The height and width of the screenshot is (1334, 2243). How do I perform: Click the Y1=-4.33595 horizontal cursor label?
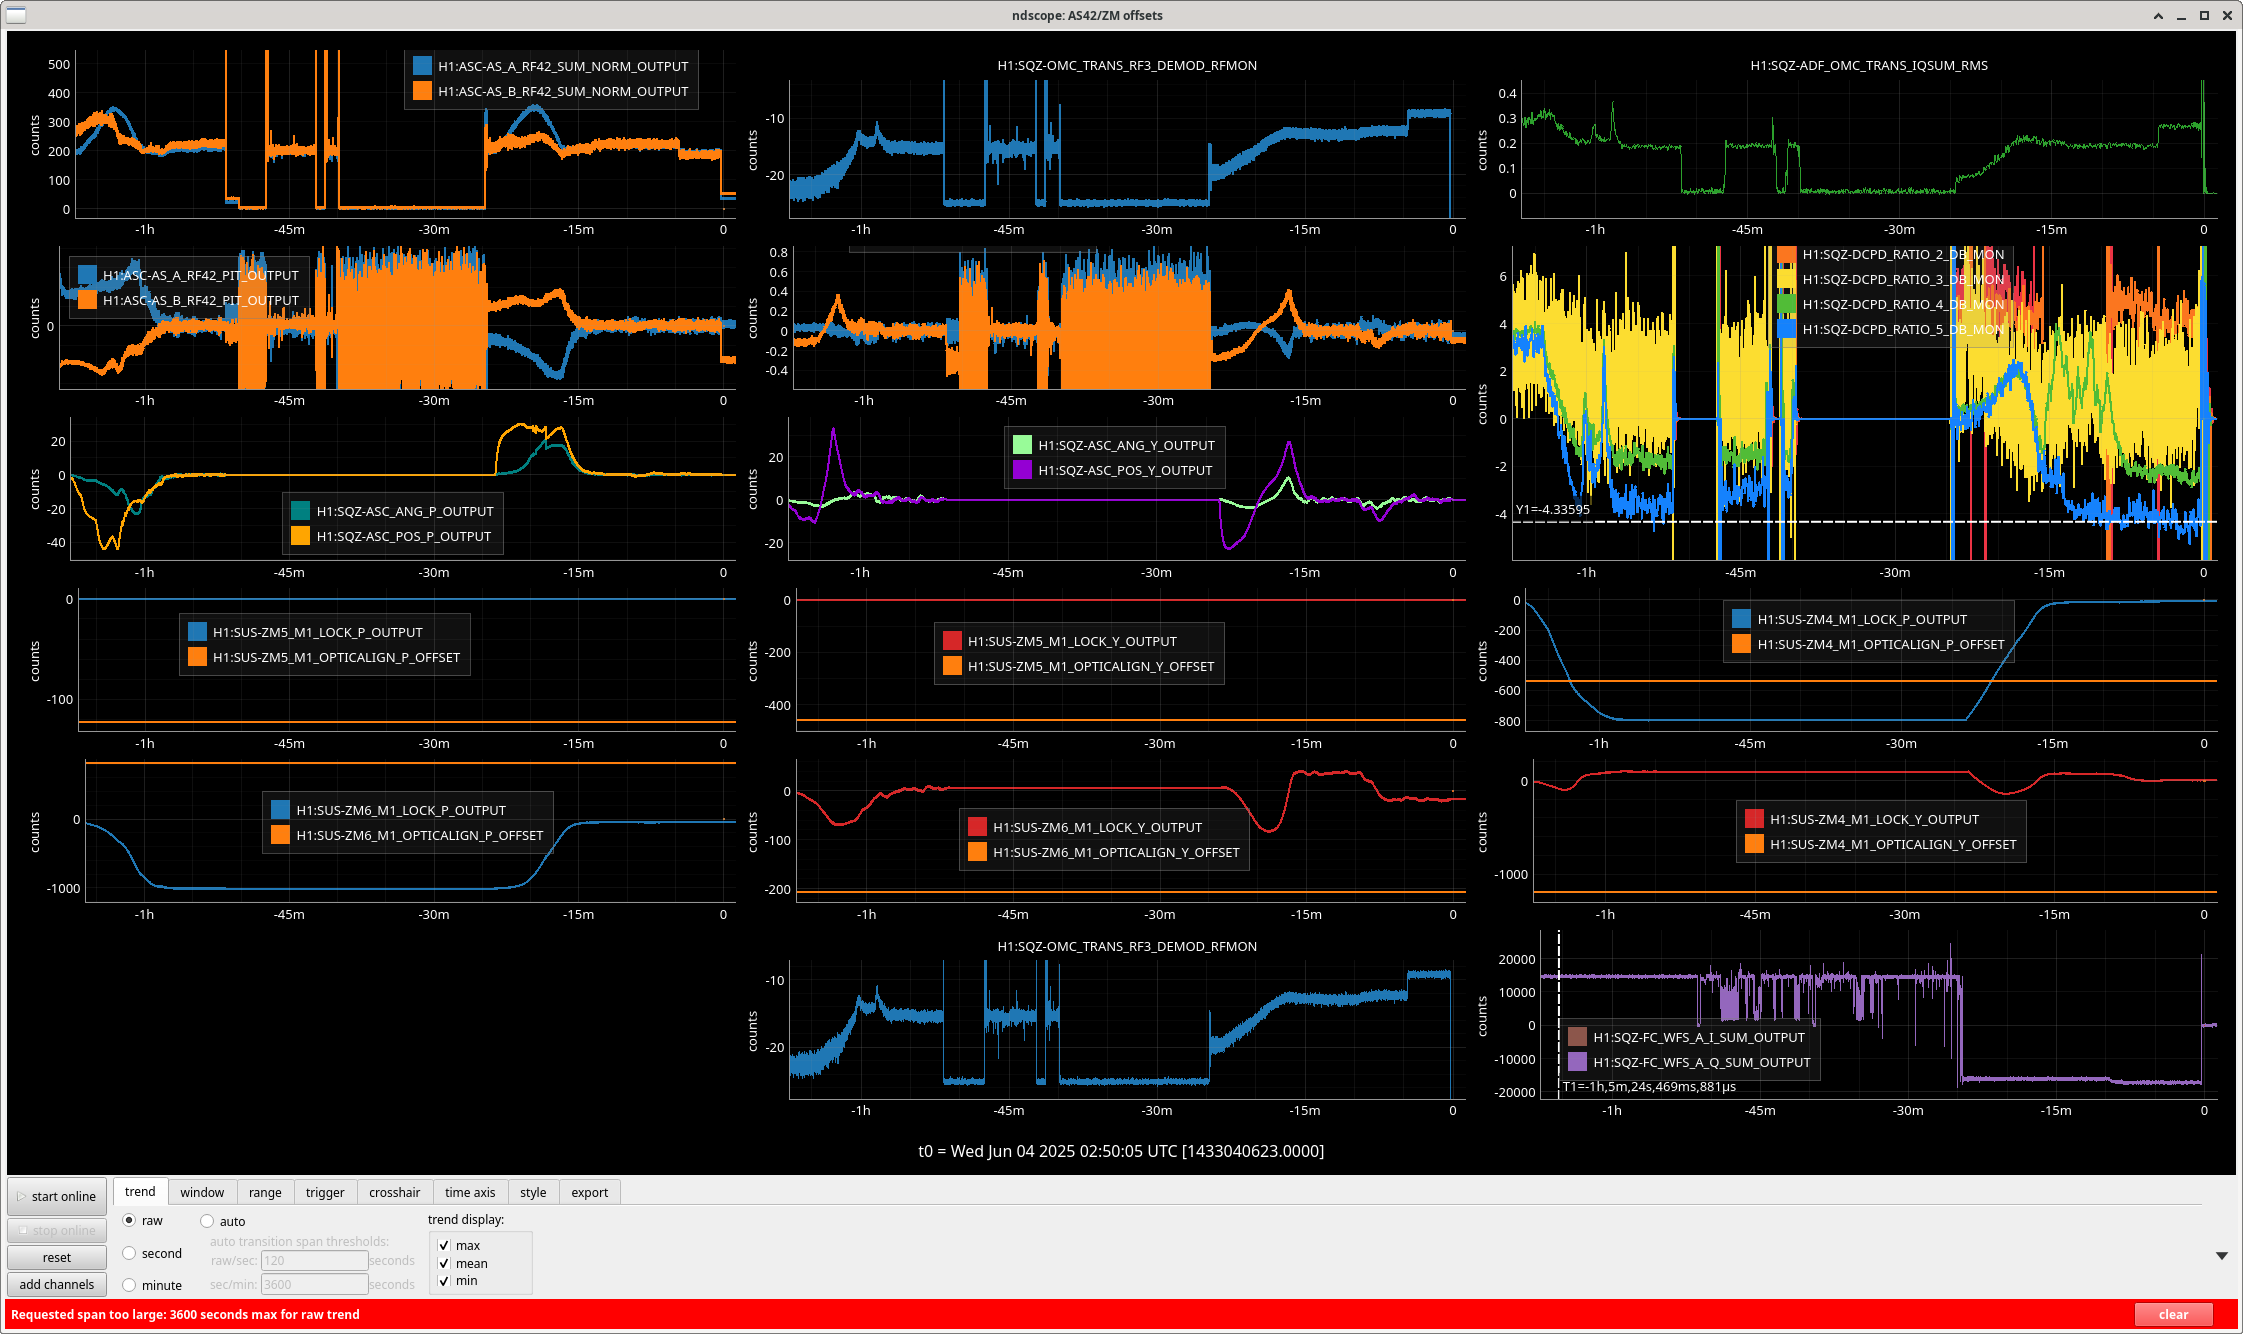coord(1552,509)
